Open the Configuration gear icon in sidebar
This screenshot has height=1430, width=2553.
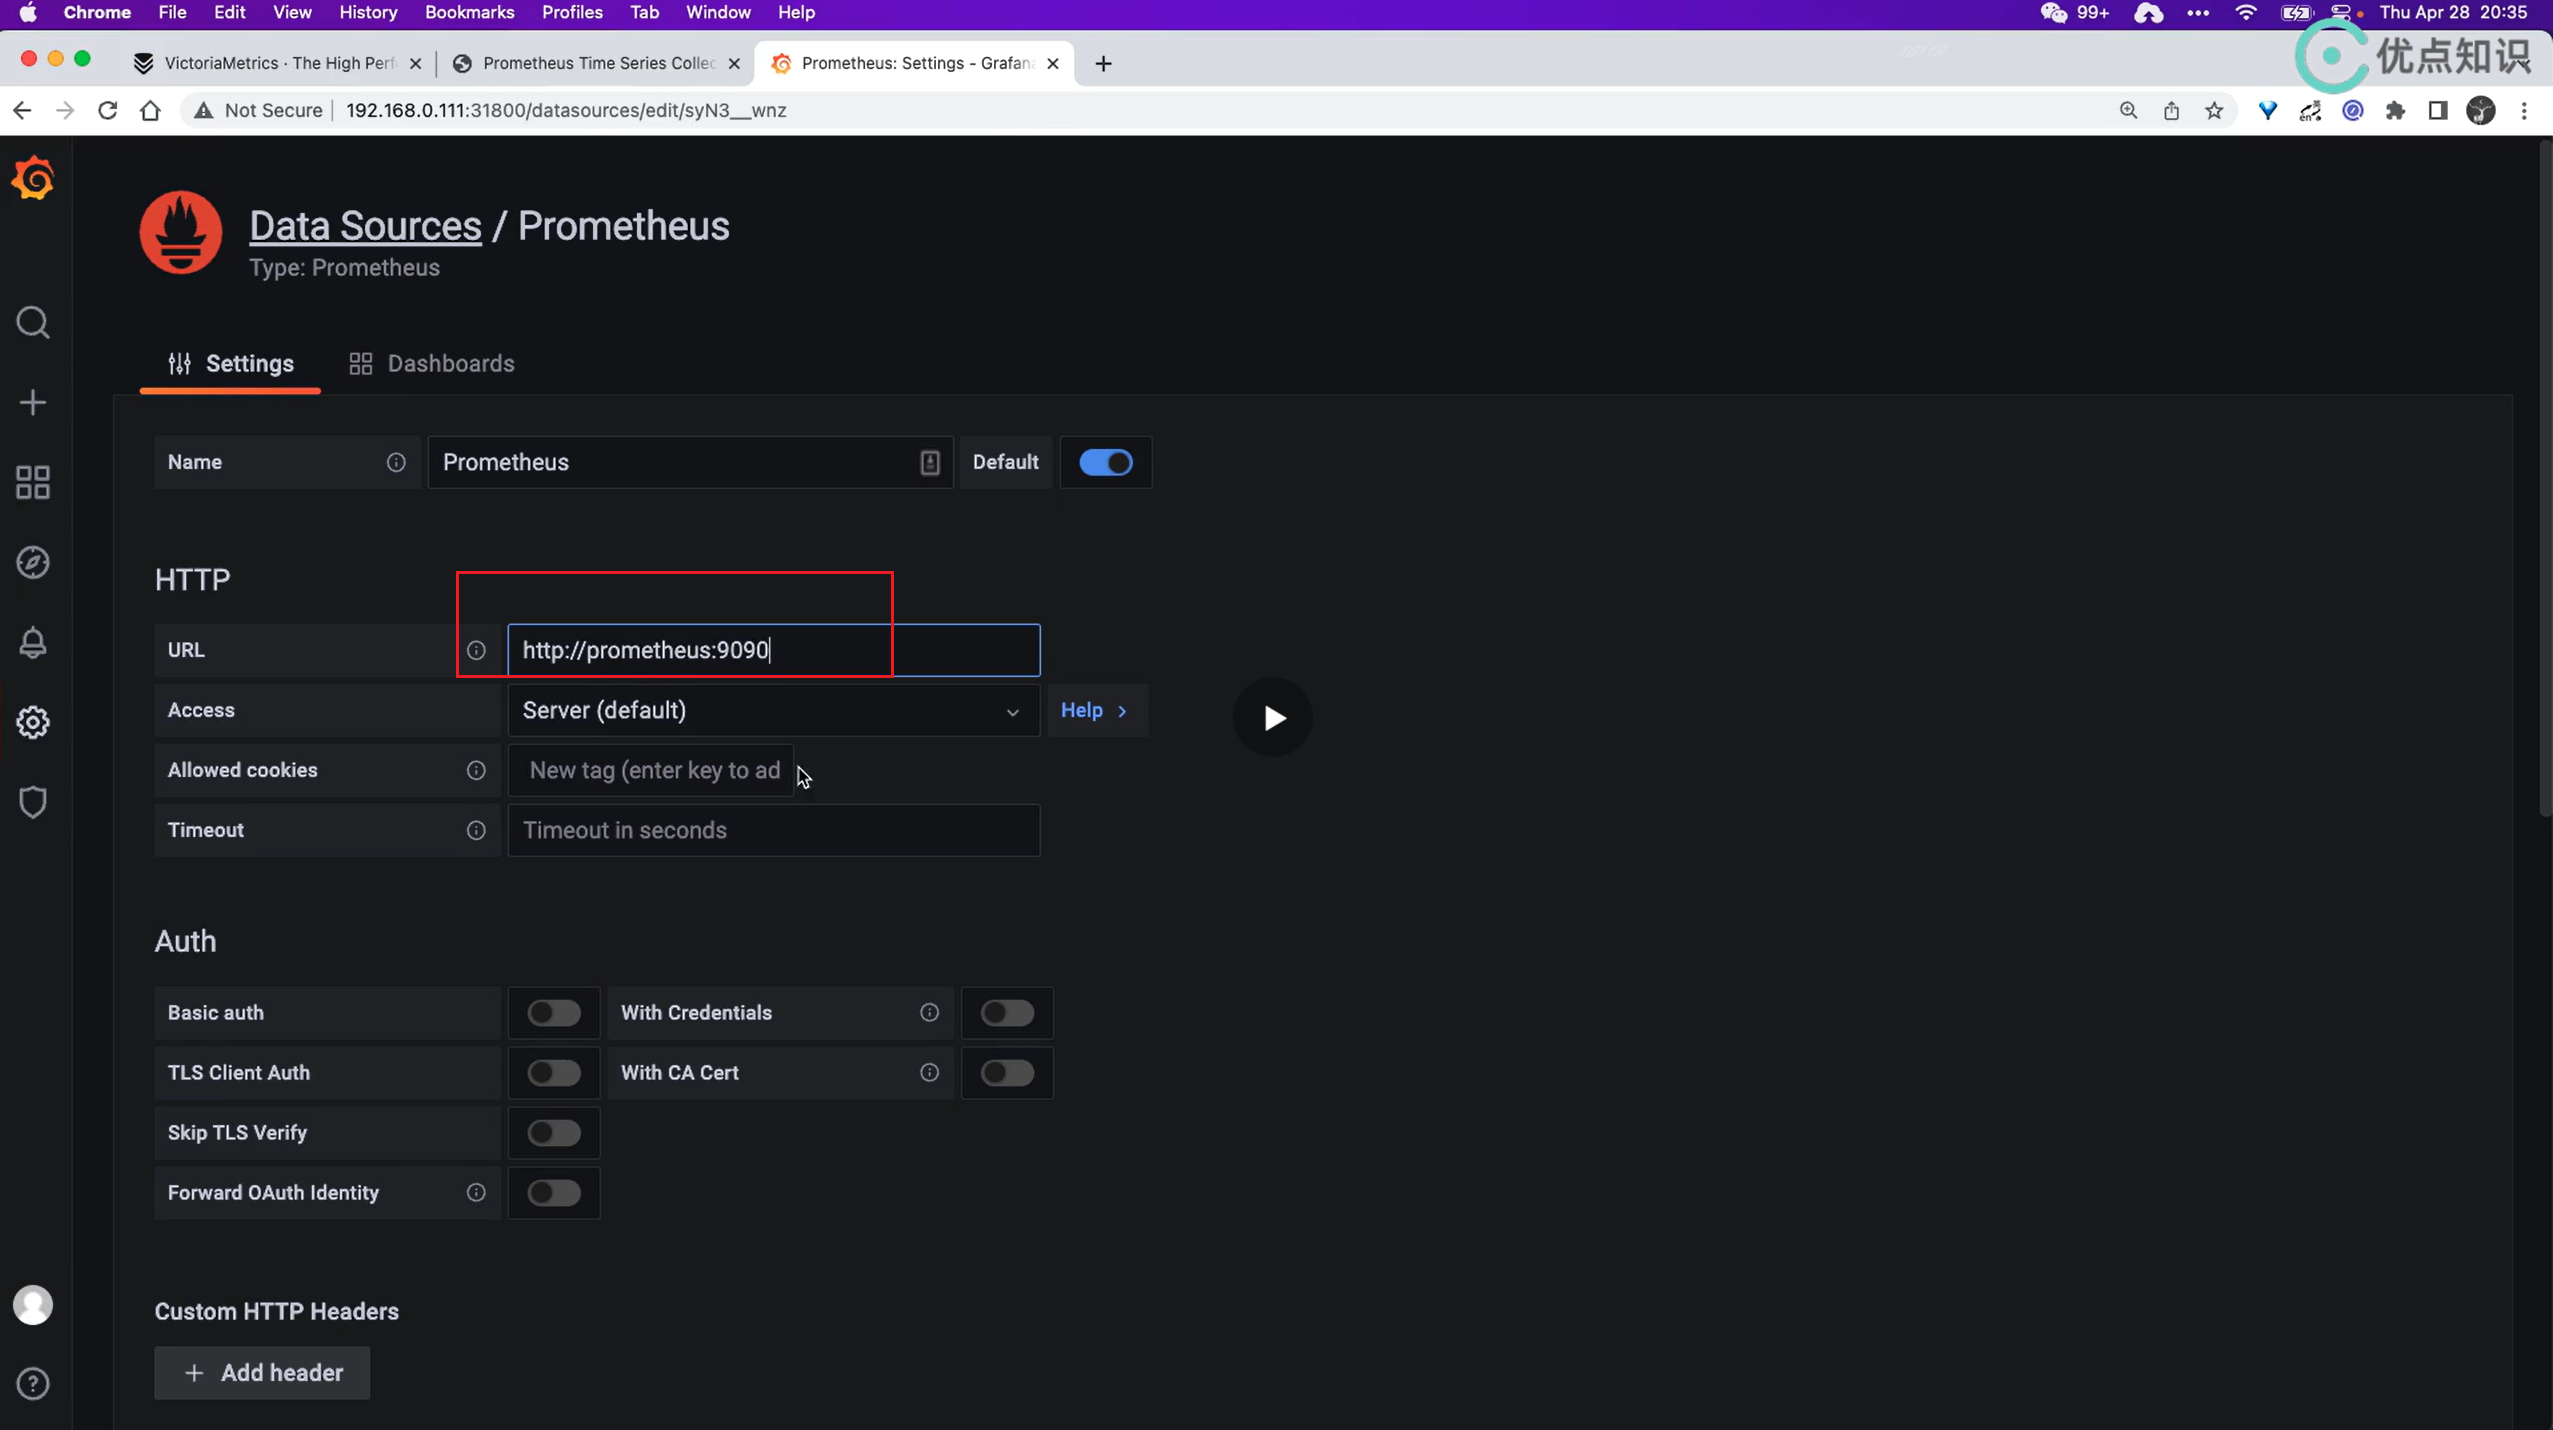(x=33, y=722)
